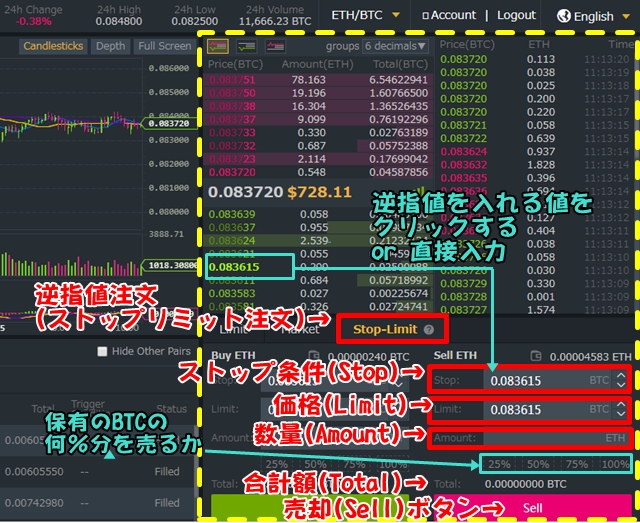
Task: Decrease the sell Stop price with down arrow
Action: (x=621, y=385)
